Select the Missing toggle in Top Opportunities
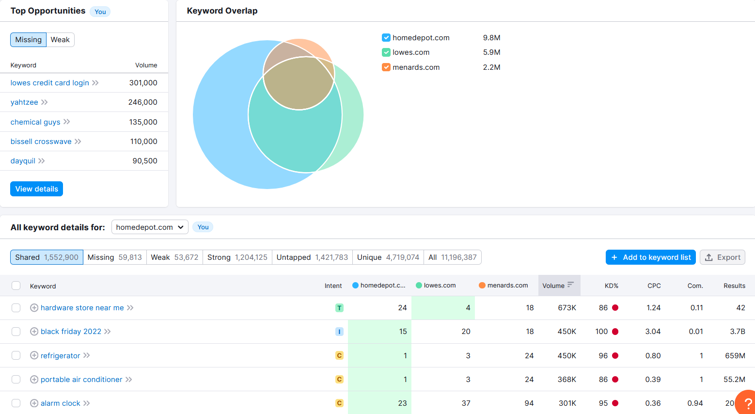 point(28,39)
